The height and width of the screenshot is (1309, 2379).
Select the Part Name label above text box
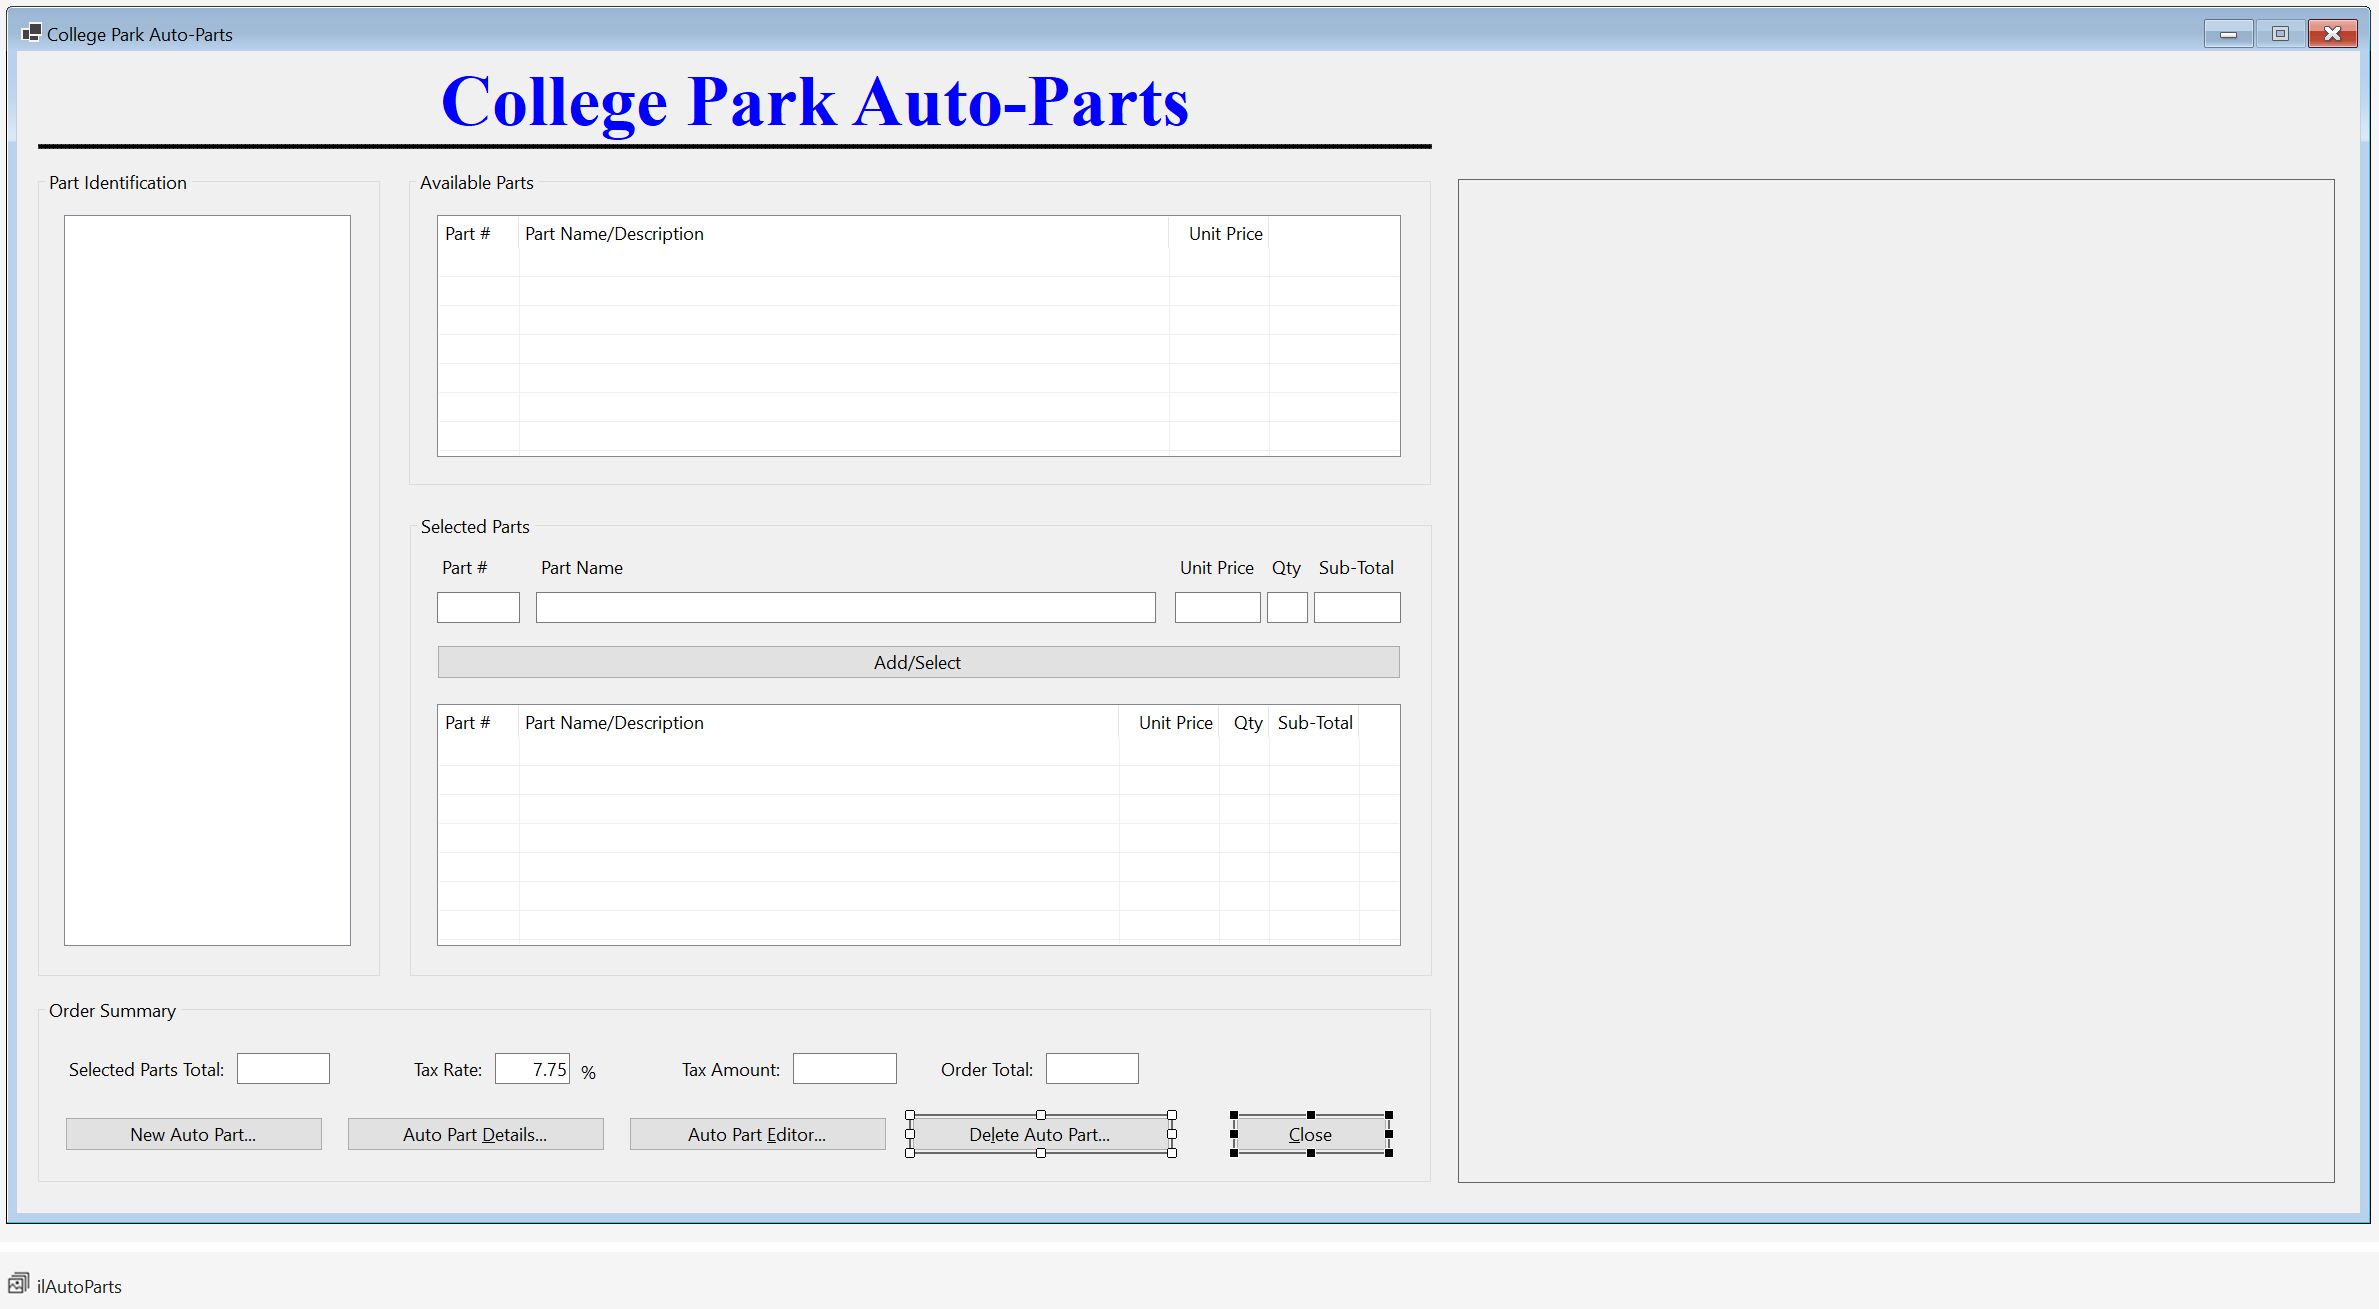coord(582,567)
